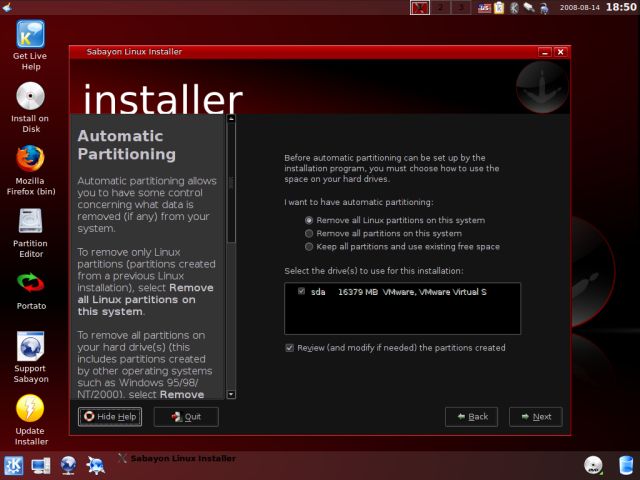
Task: Click the help panel scrollbar down arrow
Action: coord(231,394)
